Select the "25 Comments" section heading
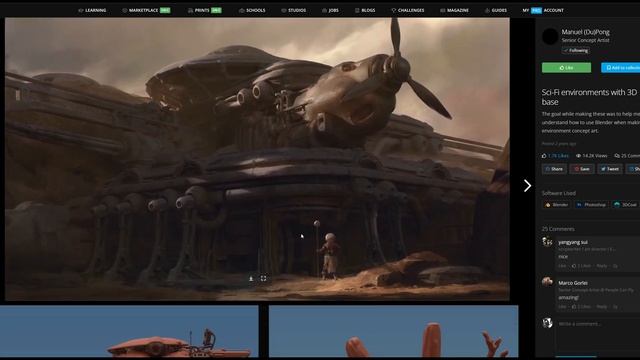Image resolution: width=640 pixels, height=360 pixels. (558, 229)
